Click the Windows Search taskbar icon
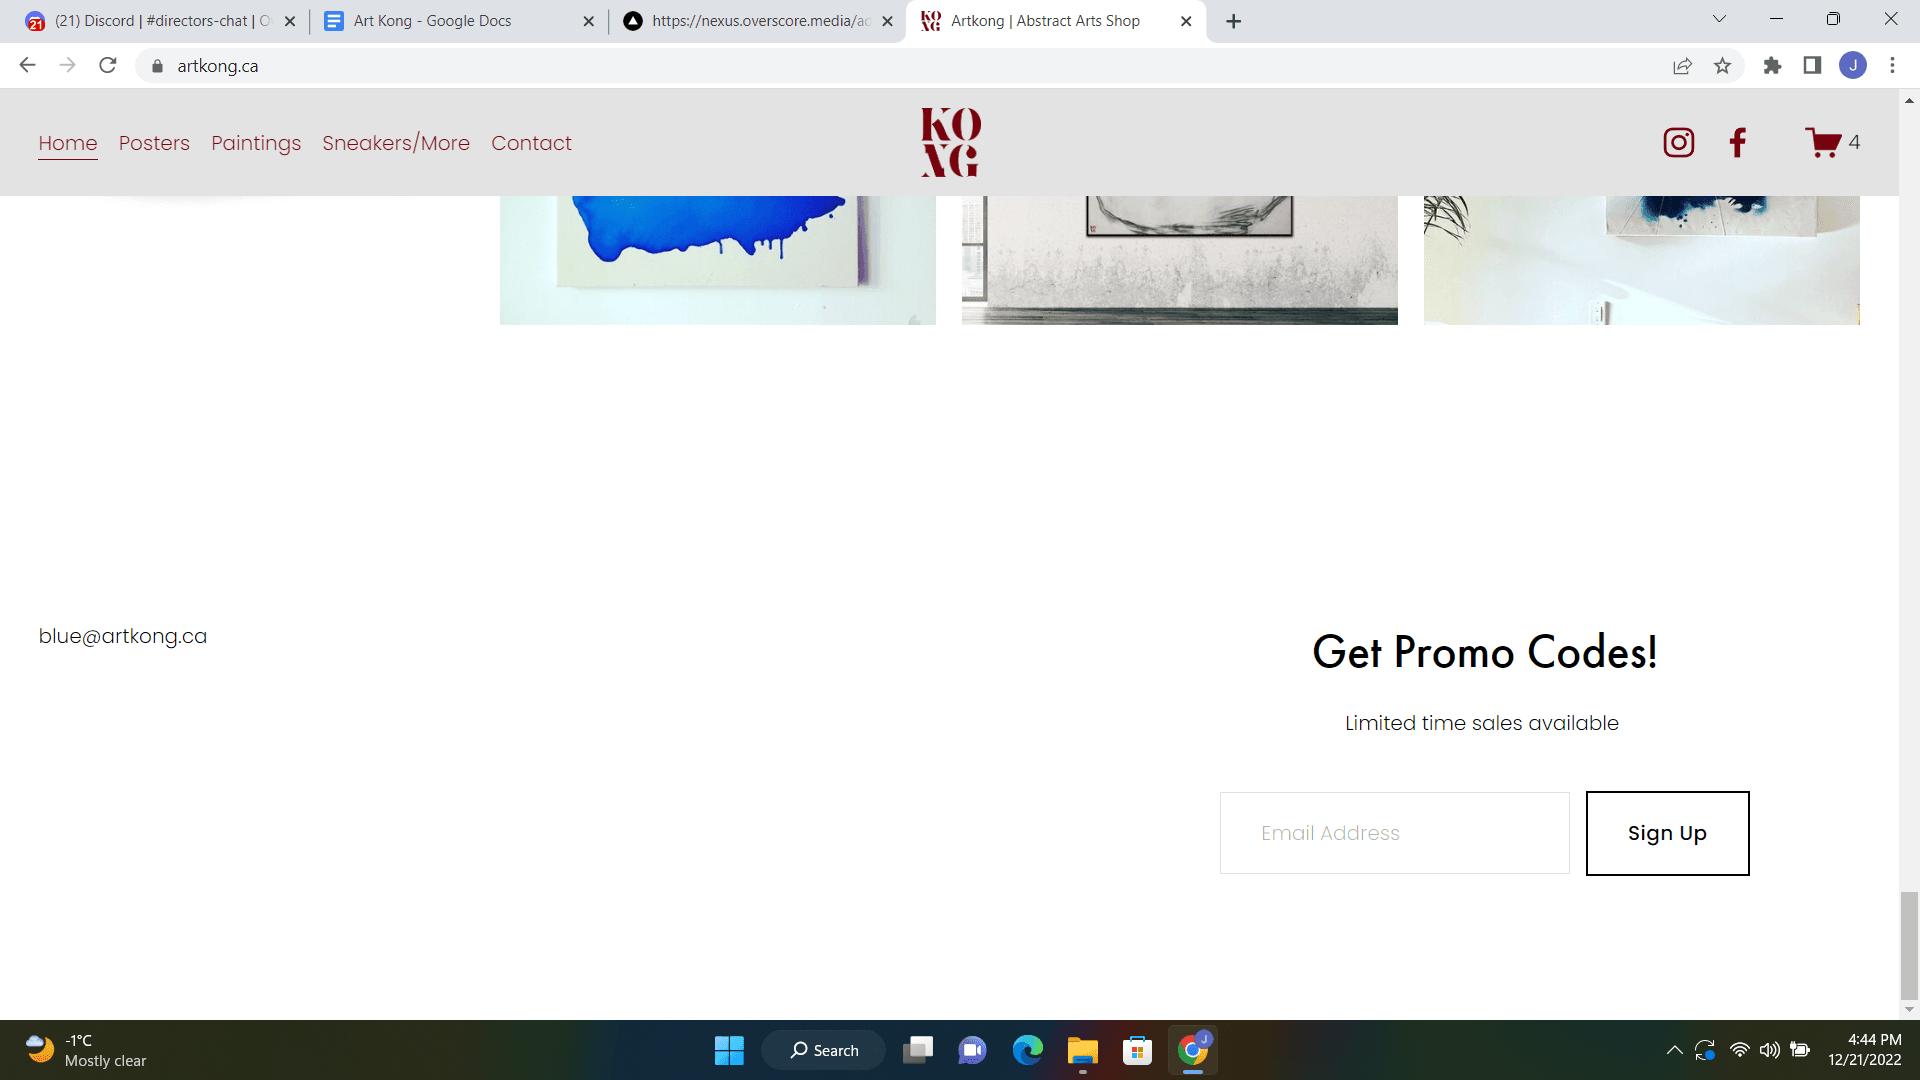Screen dimensions: 1920x1080 [x=824, y=1050]
